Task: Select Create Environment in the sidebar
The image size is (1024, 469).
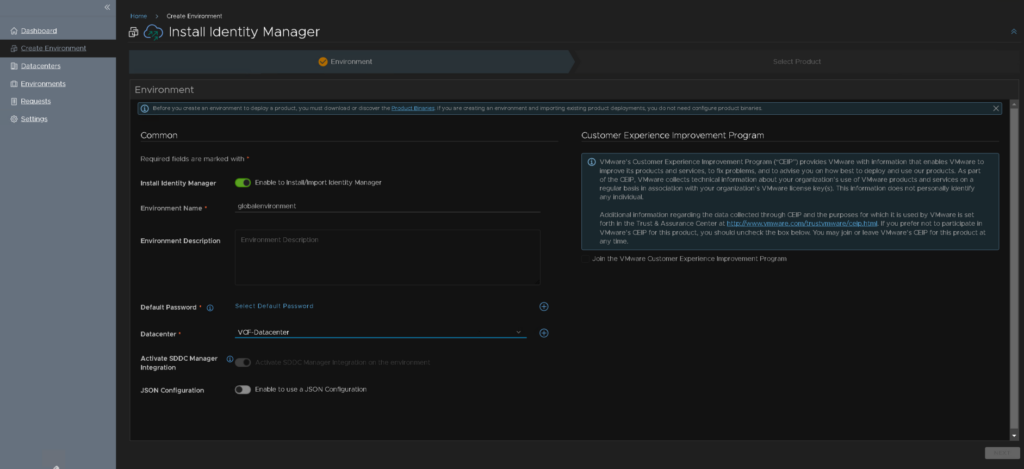Action: (53, 48)
